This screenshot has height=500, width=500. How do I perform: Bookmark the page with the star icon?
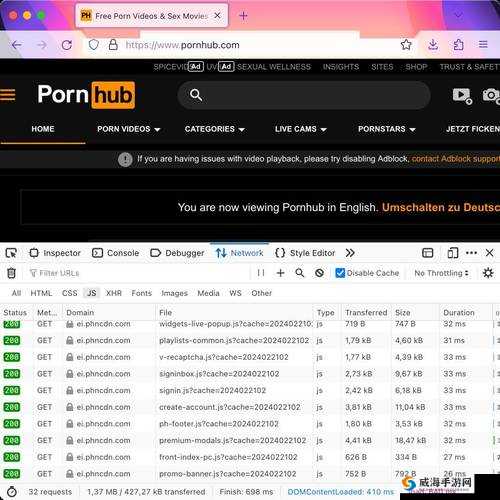tap(406, 44)
